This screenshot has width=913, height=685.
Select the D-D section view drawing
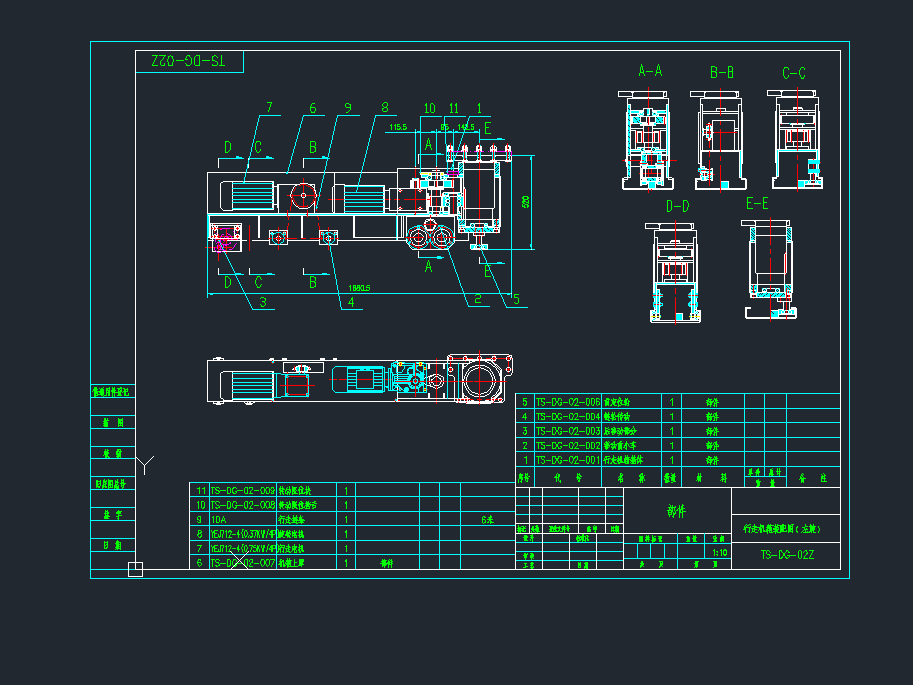pos(677,270)
